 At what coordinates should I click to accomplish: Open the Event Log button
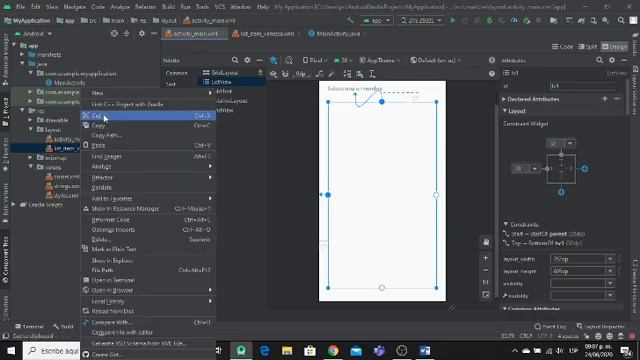click(x=550, y=326)
